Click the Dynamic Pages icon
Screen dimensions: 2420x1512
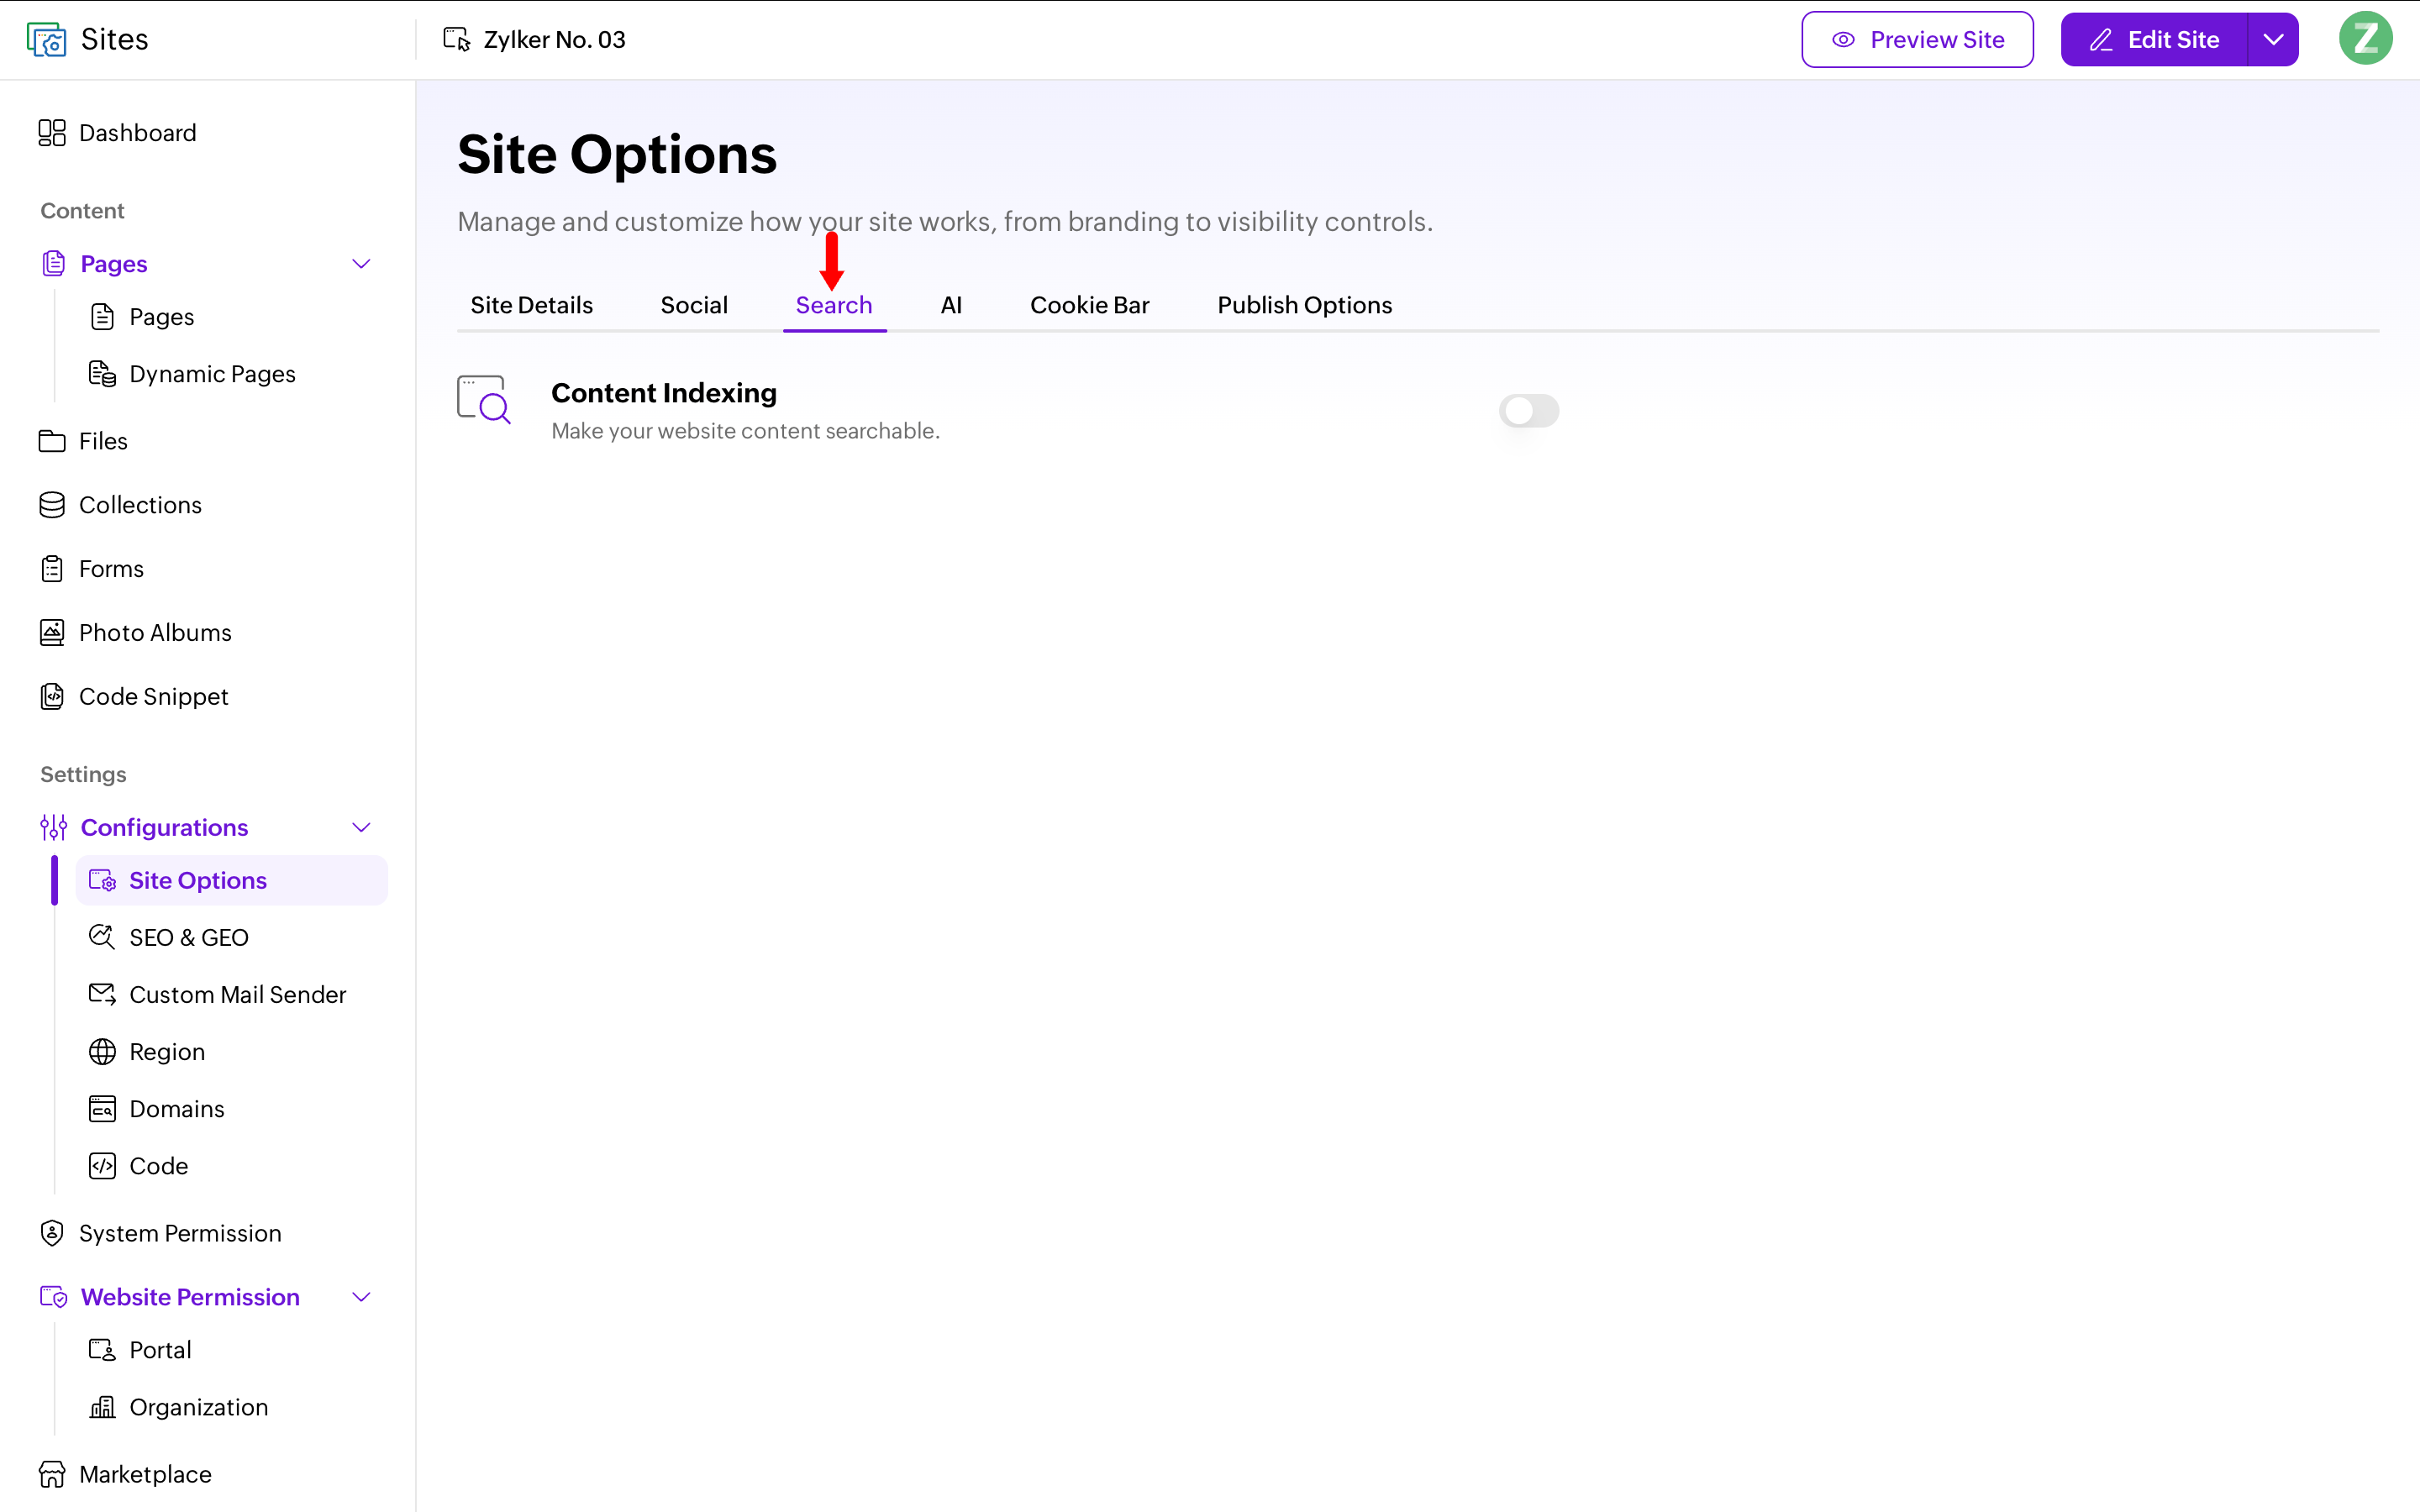pyautogui.click(x=102, y=374)
